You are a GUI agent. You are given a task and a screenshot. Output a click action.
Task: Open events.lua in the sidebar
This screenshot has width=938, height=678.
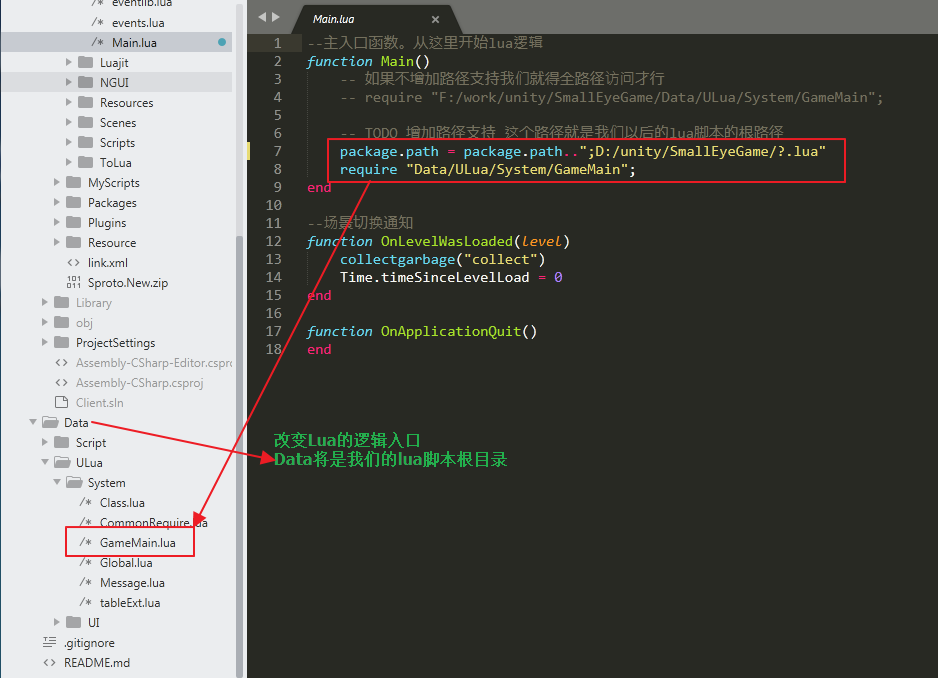[x=138, y=23]
